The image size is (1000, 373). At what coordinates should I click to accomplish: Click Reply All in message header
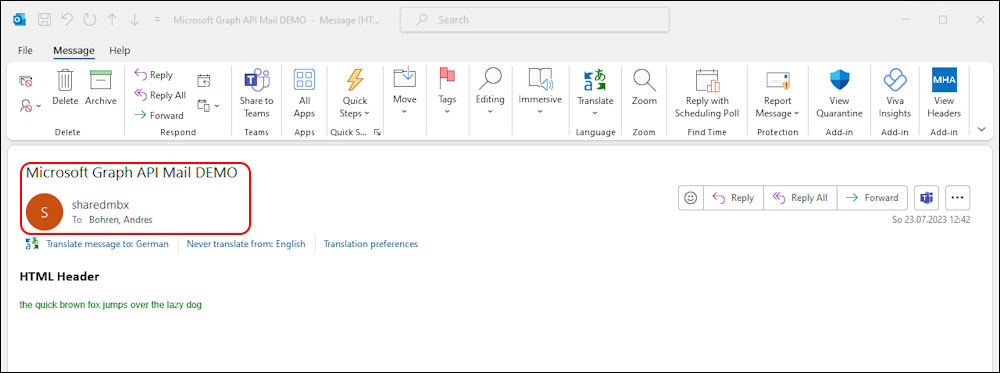(x=800, y=198)
